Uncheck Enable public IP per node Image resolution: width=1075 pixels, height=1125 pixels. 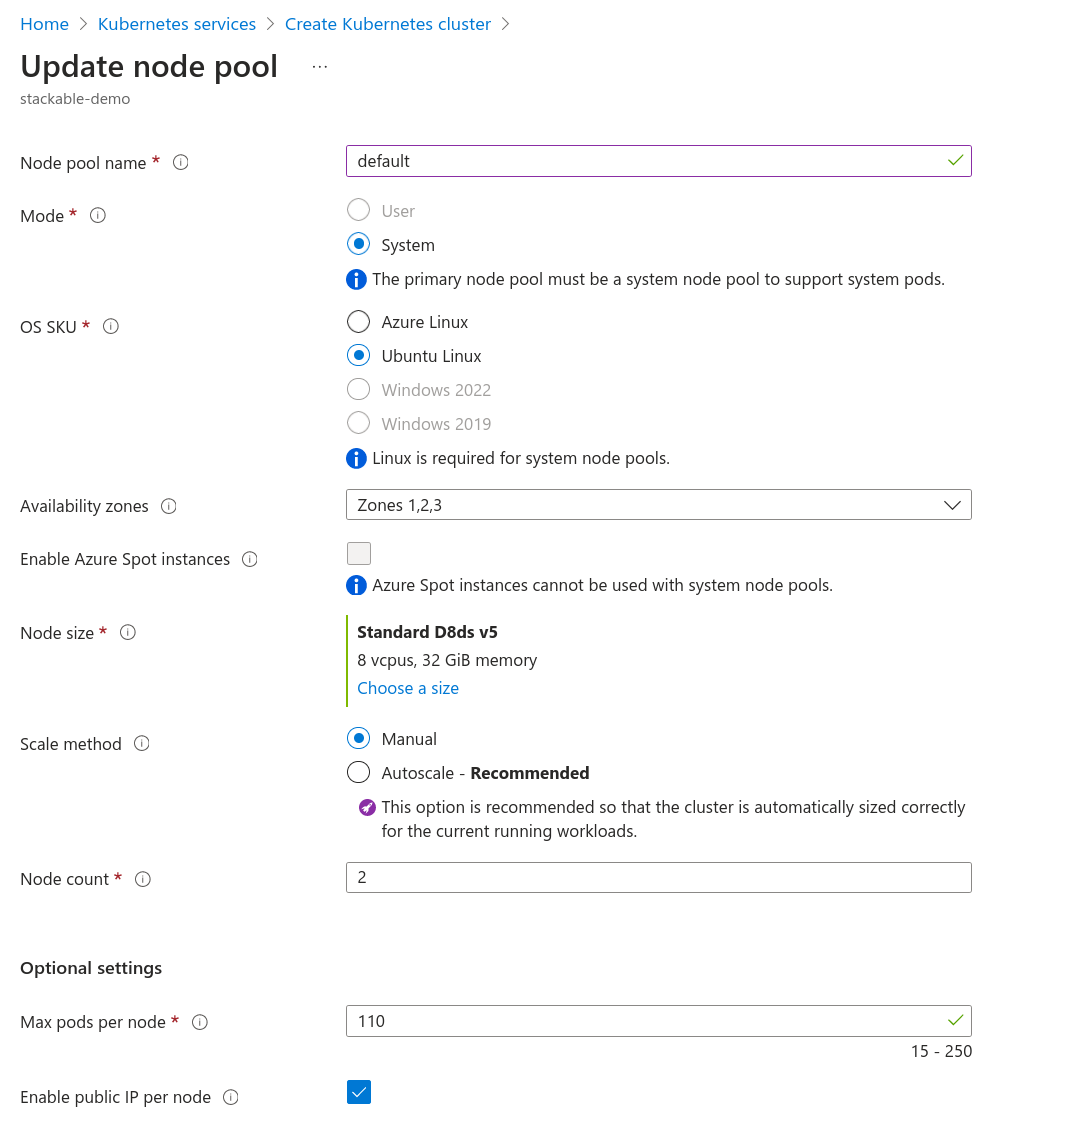click(359, 1092)
